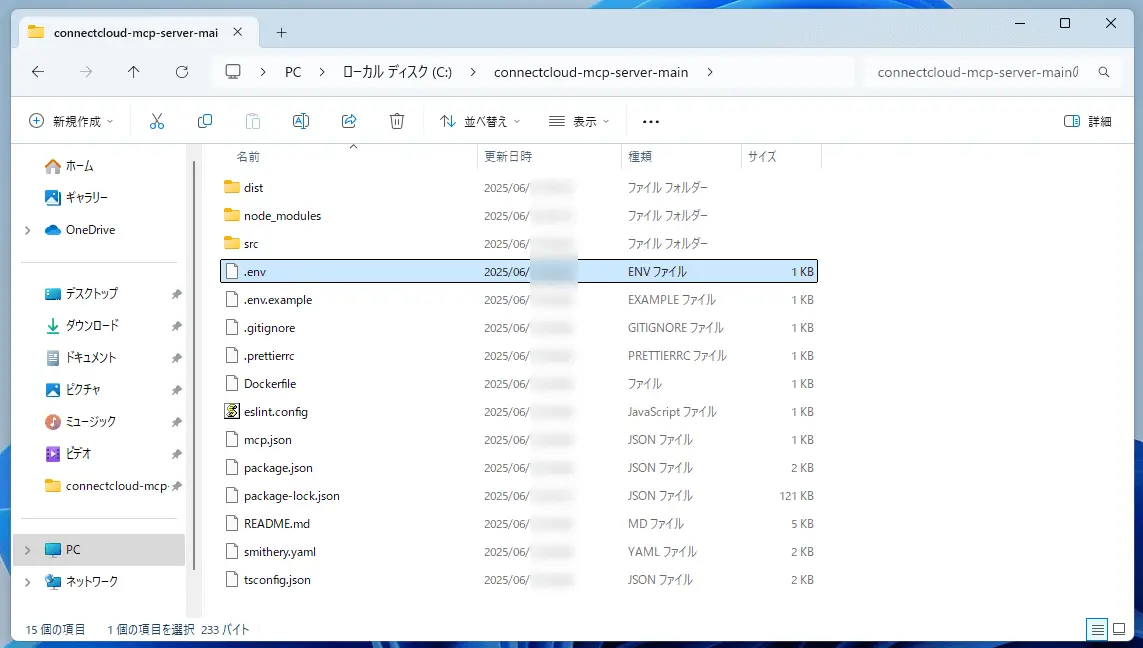Open the Sort (並べ替え) dropdown

click(480, 121)
